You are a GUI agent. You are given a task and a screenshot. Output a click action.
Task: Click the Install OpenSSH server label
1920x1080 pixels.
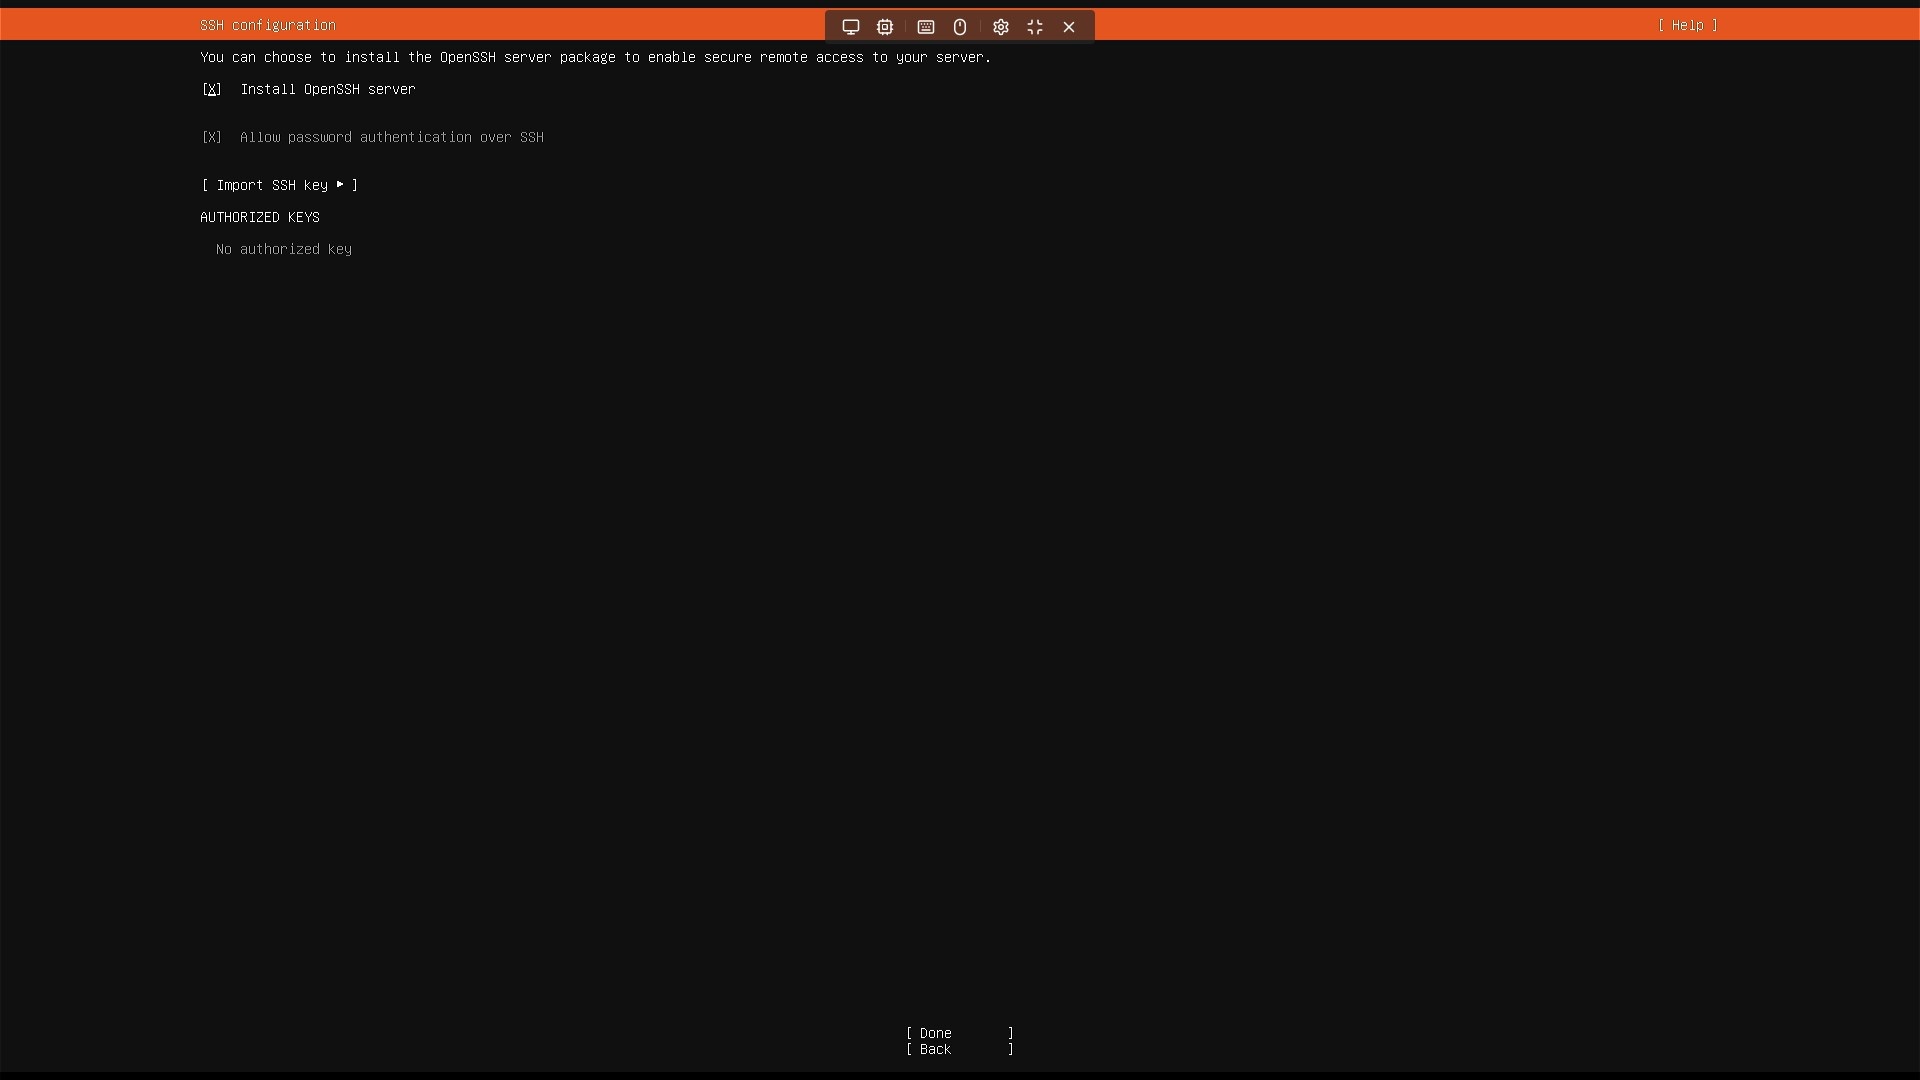coord(328,89)
